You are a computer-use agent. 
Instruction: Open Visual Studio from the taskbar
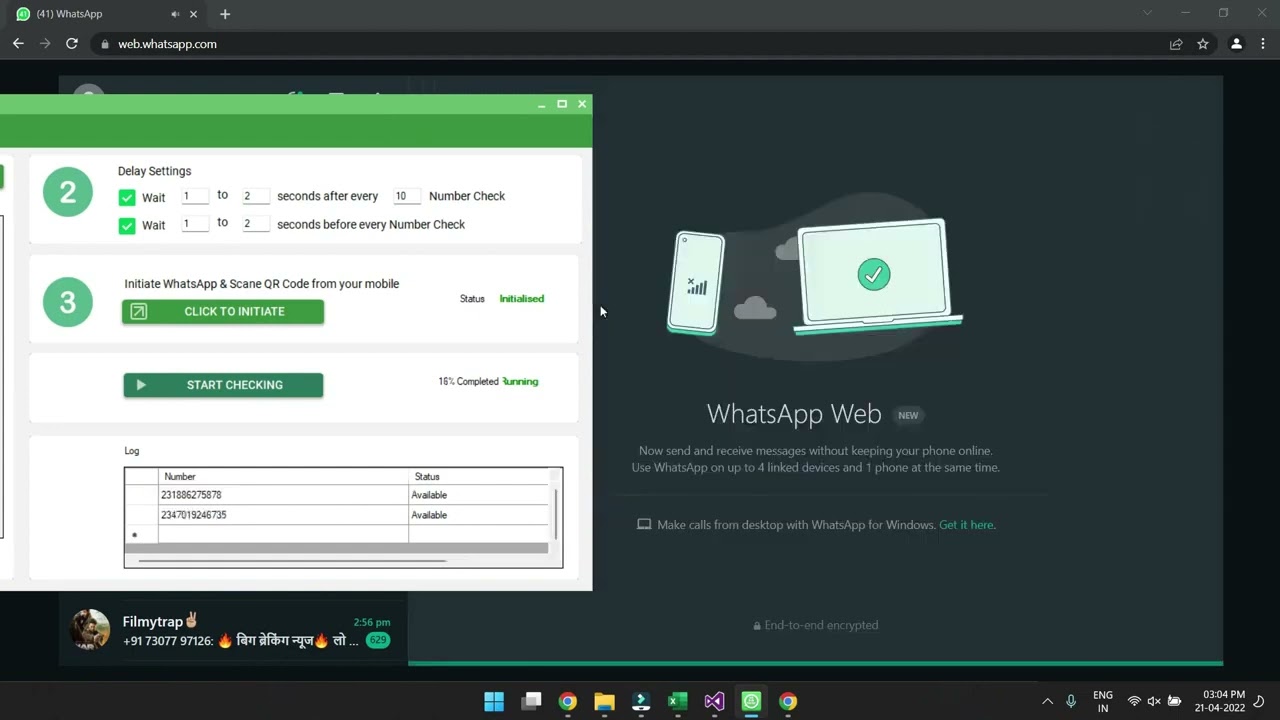tap(714, 701)
